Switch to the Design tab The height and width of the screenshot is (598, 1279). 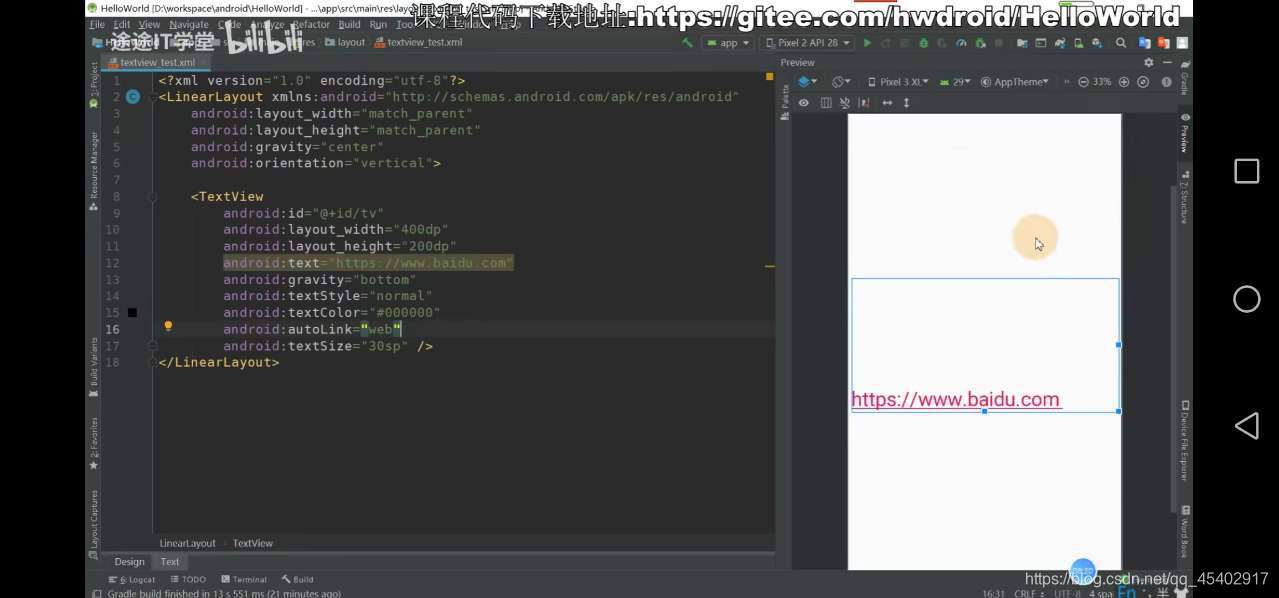tap(129, 562)
